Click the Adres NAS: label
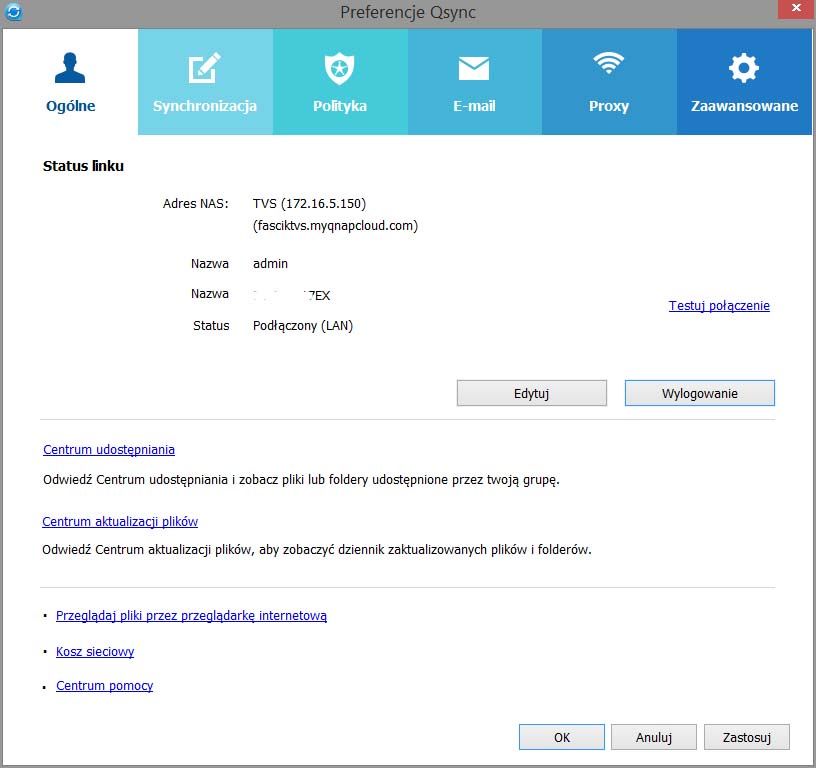Screen dimensions: 816x768 point(195,203)
